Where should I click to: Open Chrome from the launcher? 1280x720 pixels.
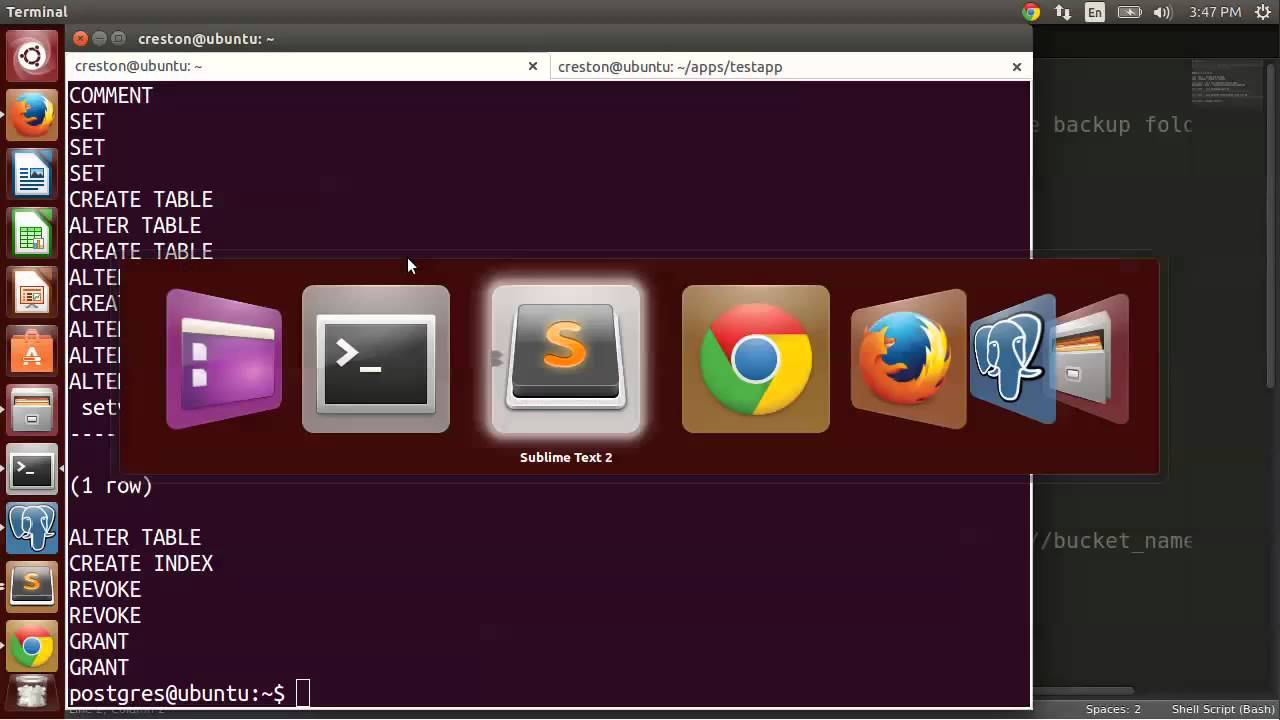point(32,647)
